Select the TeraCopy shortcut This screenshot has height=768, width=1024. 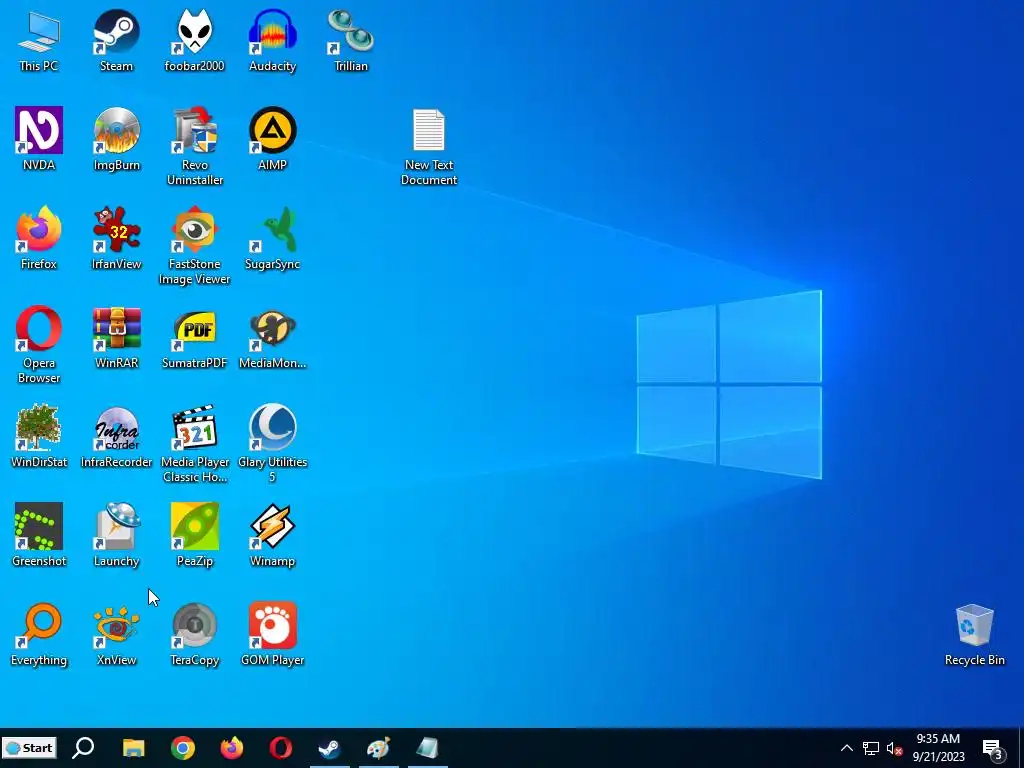point(195,634)
